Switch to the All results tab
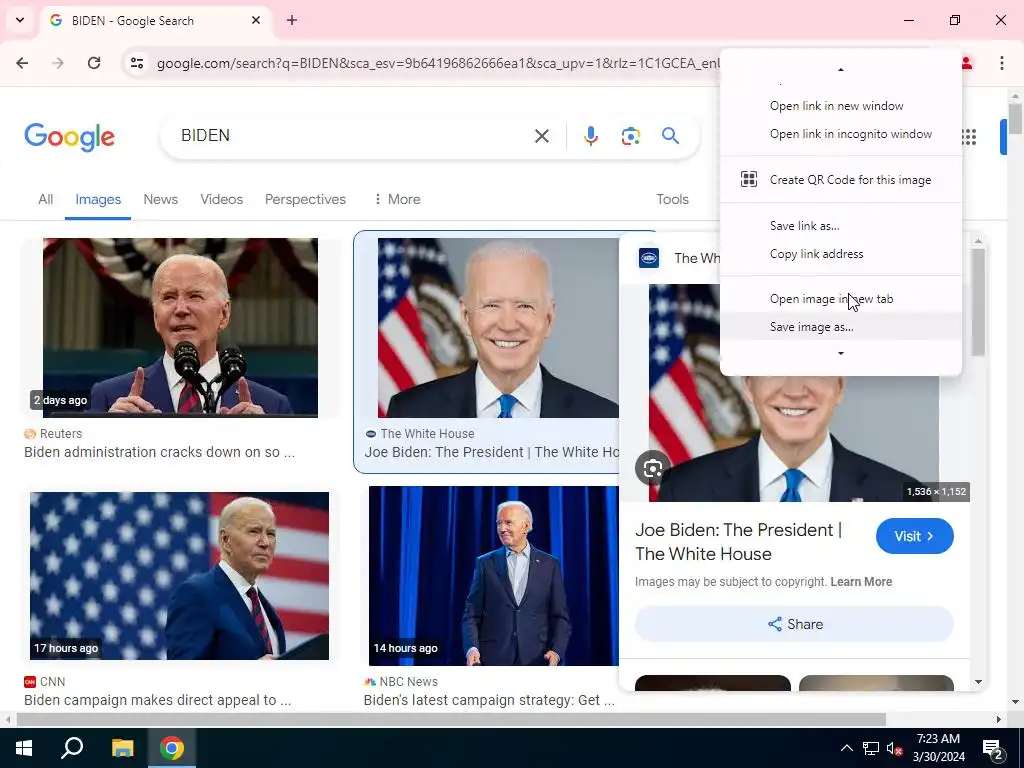The image size is (1024, 768). pyautogui.click(x=45, y=199)
